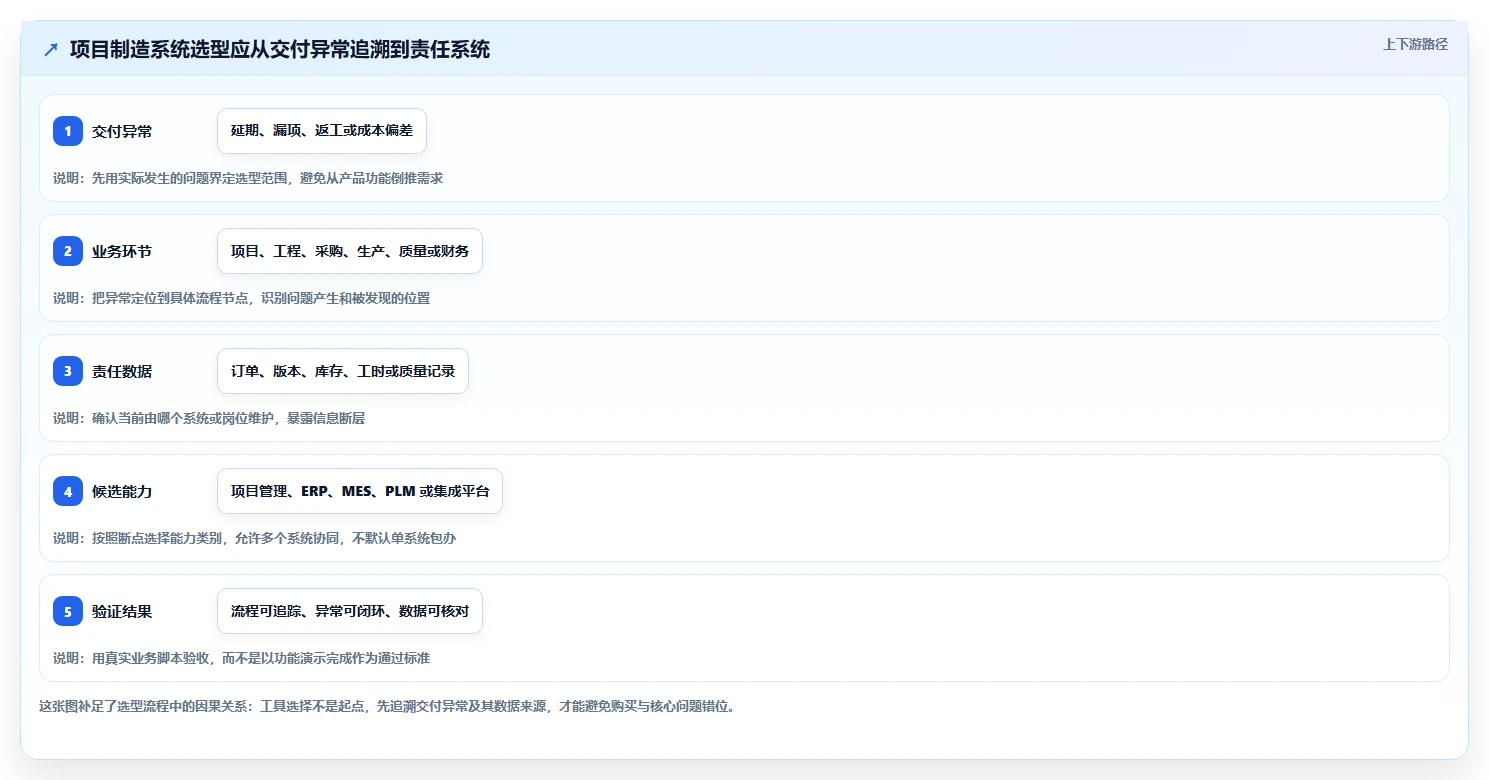Click the chip 延期、漏项、返工或成本偏差

click(x=322, y=131)
